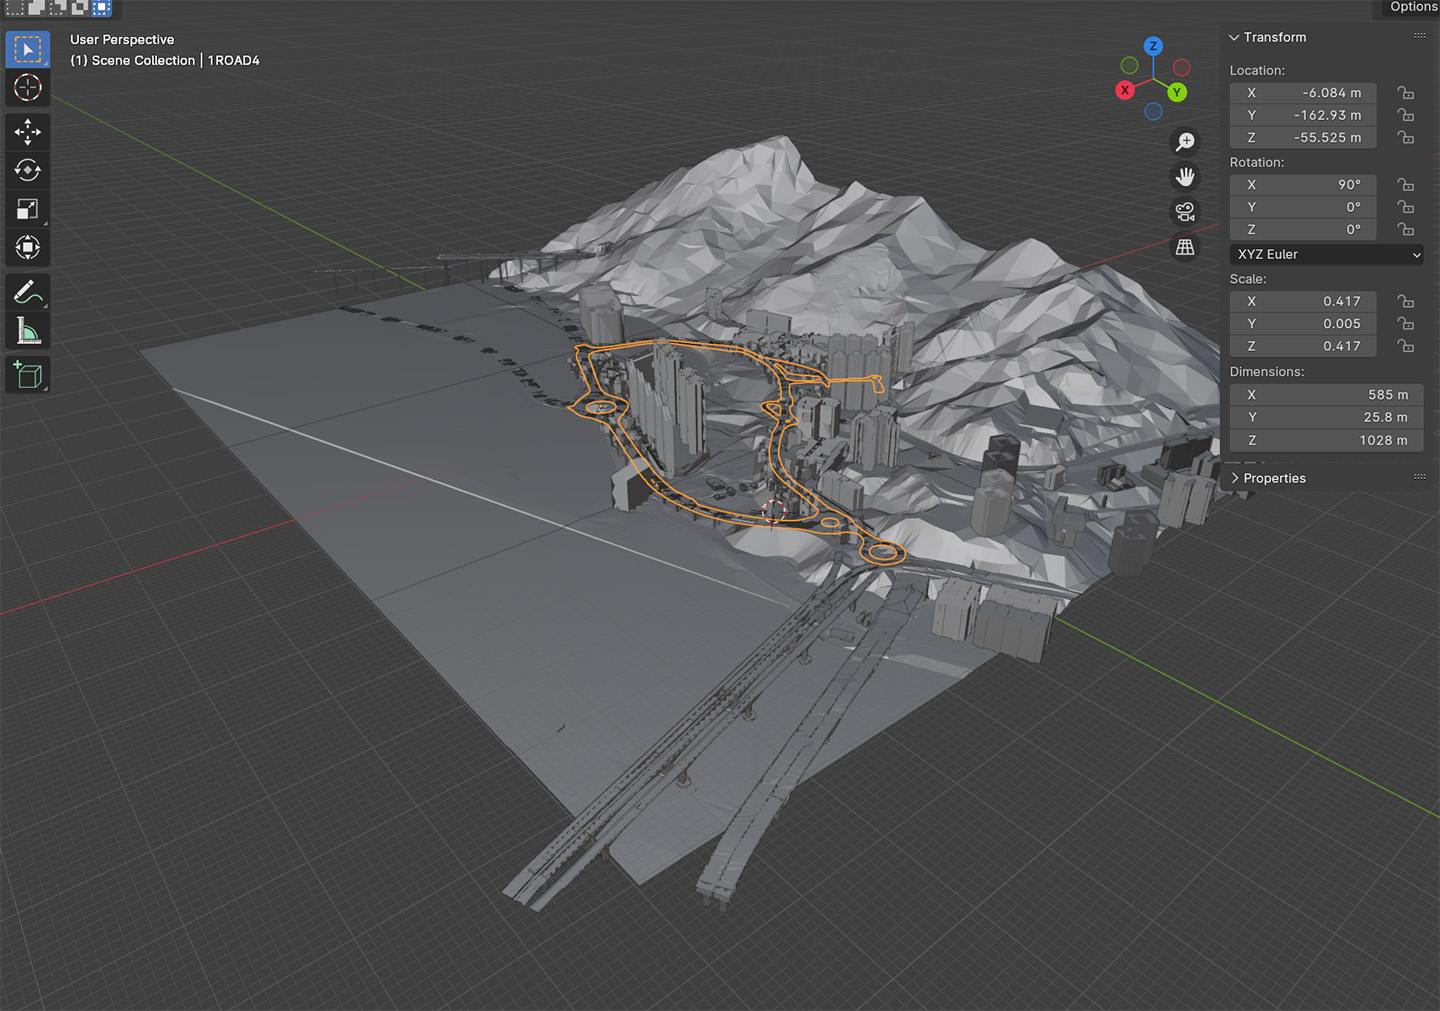Click the Dimensions Z field
Viewport: 1440px width, 1011px height.
(x=1325, y=440)
